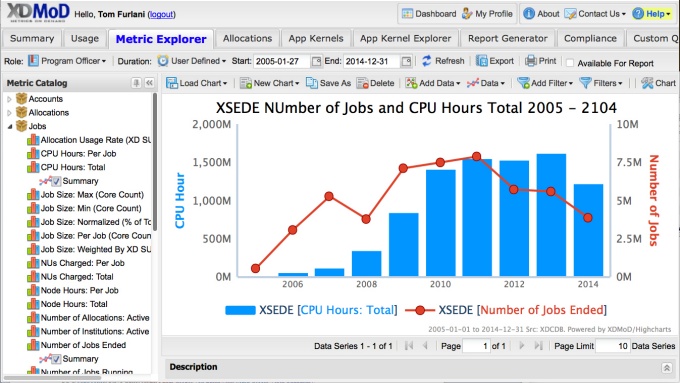The height and width of the screenshot is (383, 680).
Task: Toggle XSEDE CPU Hours: Total legend swatch
Action: (x=240, y=310)
